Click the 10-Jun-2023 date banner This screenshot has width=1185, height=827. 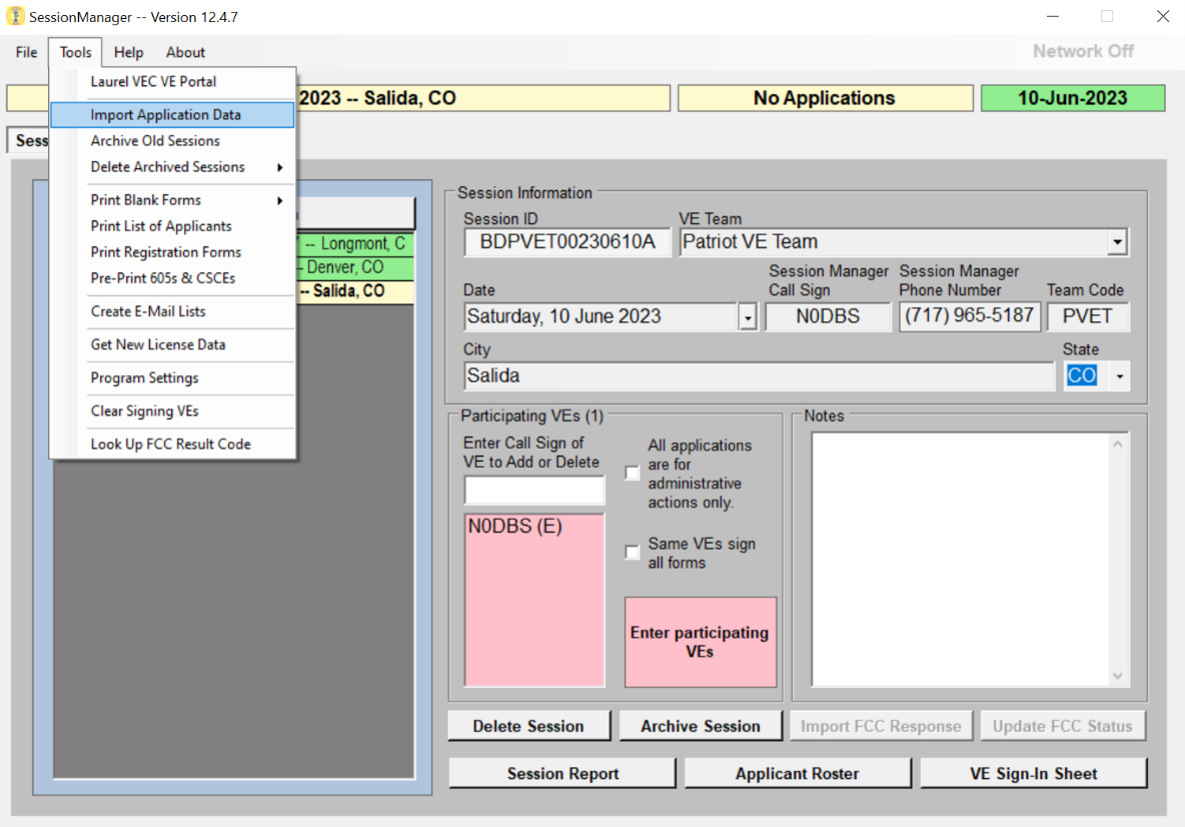1072,98
